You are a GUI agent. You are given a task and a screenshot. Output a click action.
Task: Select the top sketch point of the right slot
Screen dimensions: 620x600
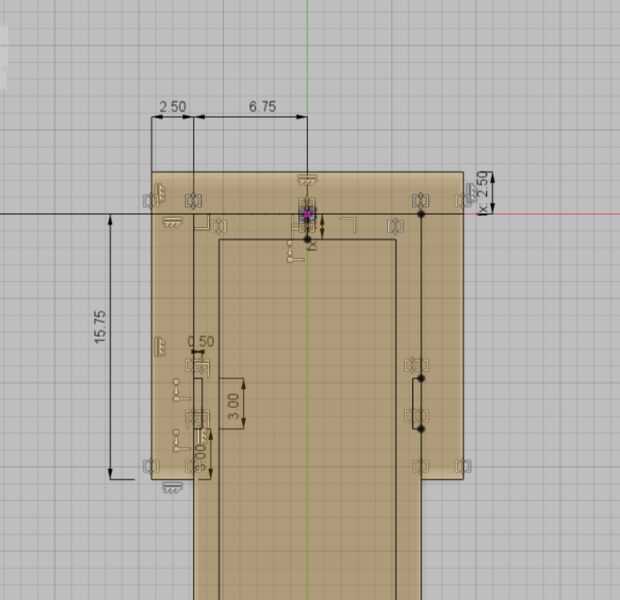click(x=421, y=379)
